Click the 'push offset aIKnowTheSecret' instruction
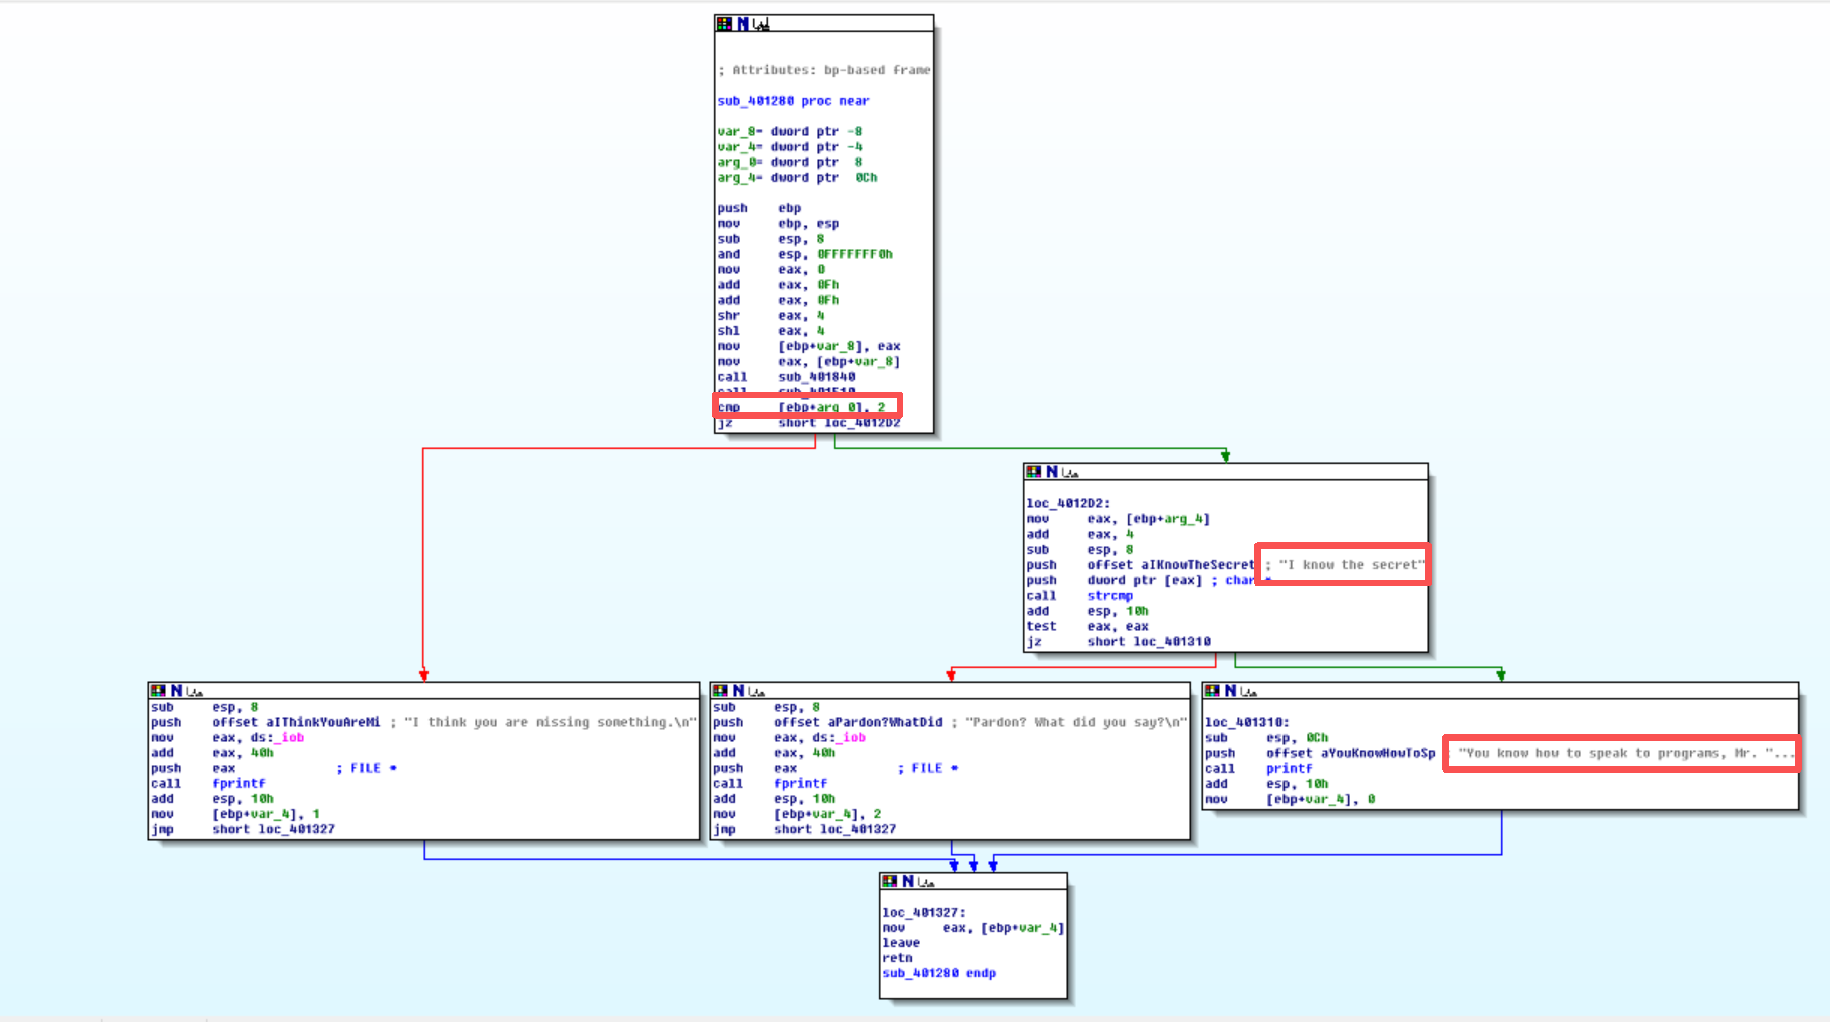This screenshot has height=1022, width=1830. pyautogui.click(x=1140, y=565)
